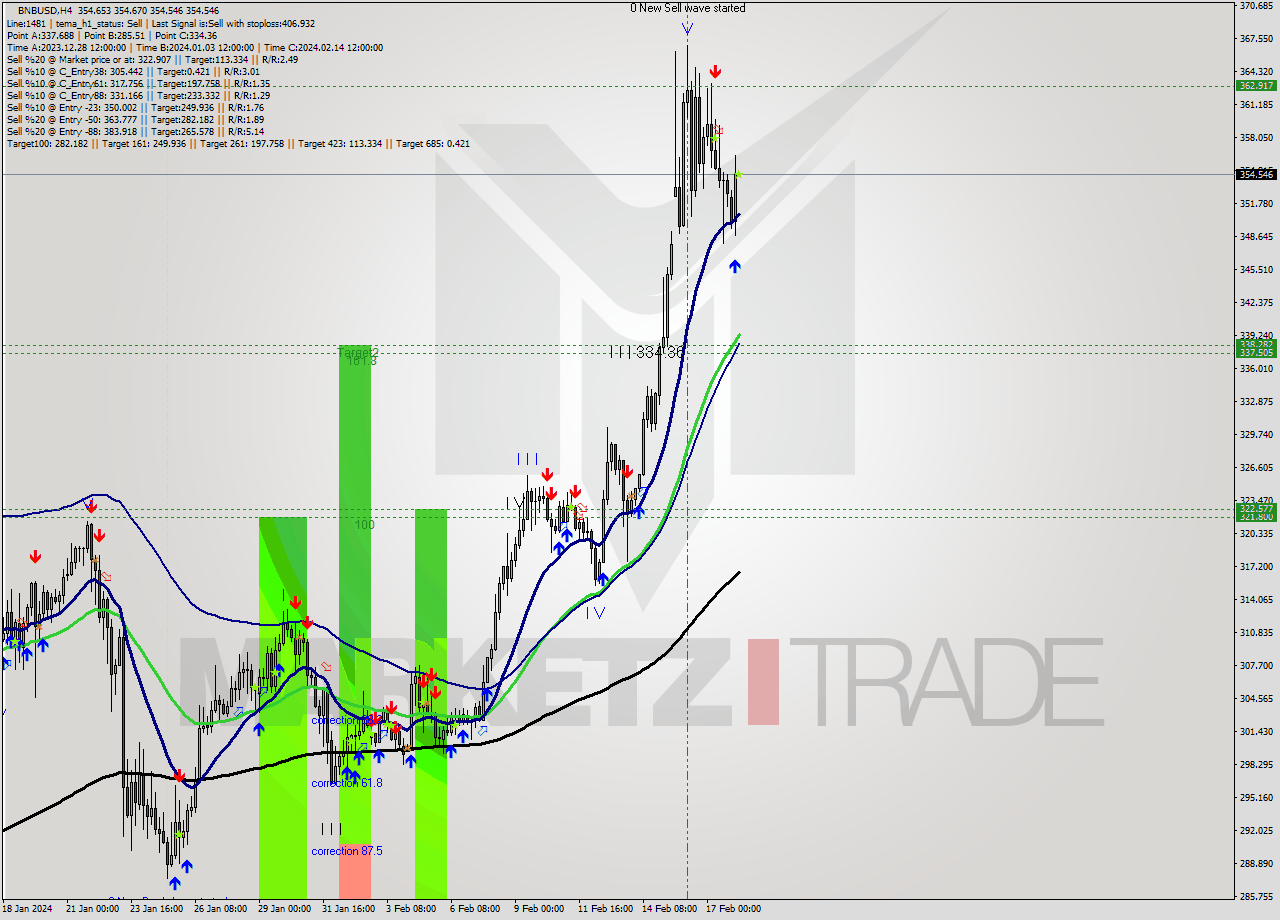Click the blue up arrow below 348.645 candle
This screenshot has width=1280, height=920.
tap(735, 266)
